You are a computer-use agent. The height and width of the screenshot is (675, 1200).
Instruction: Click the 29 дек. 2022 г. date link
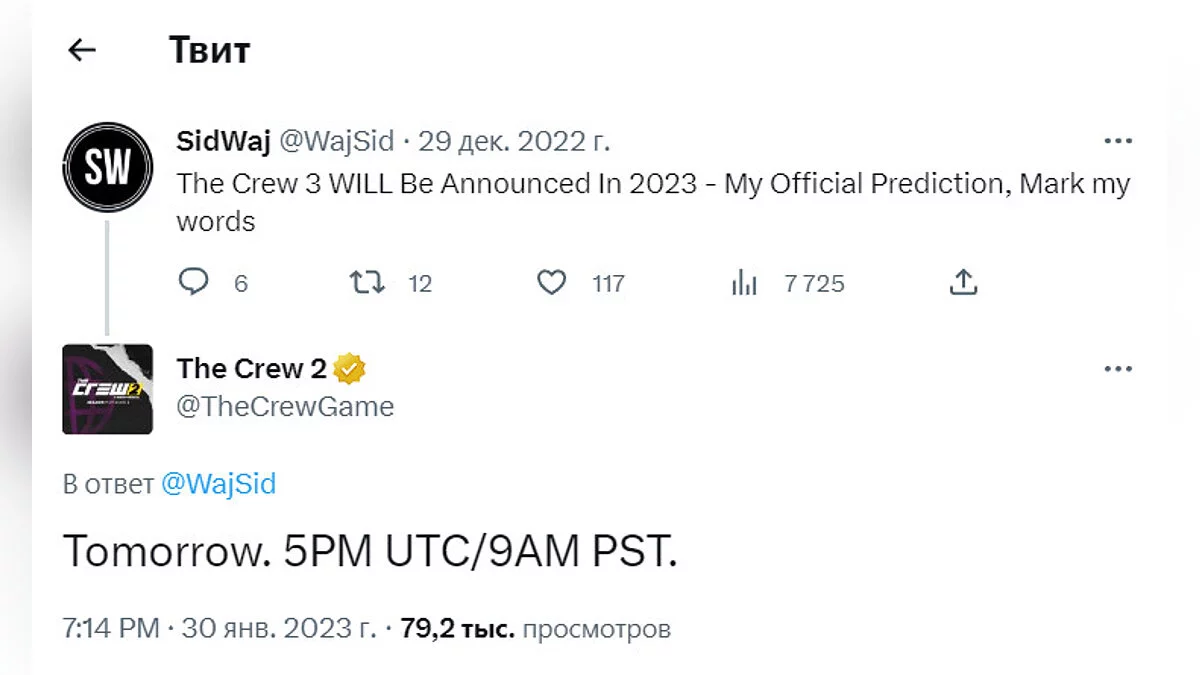[514, 141]
